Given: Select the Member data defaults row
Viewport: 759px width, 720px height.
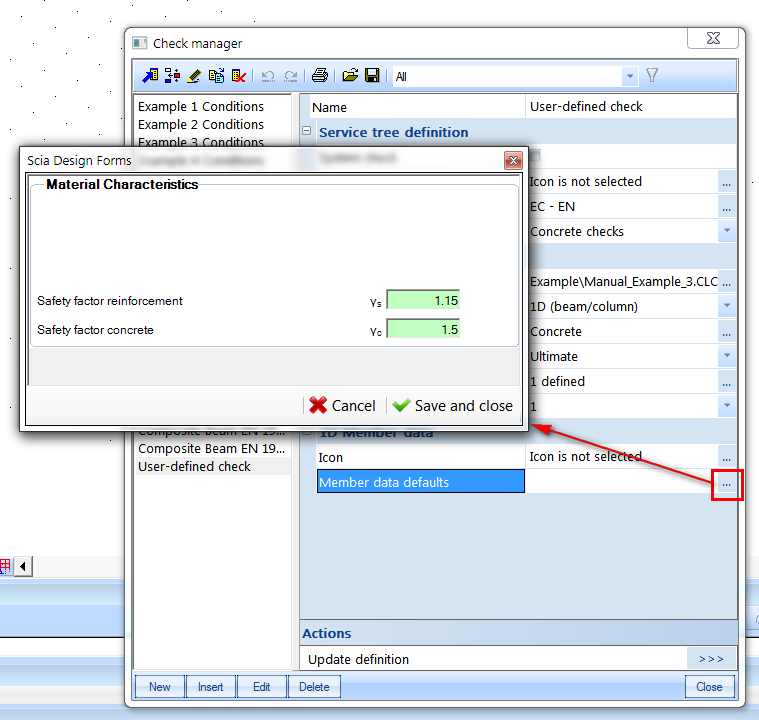Looking at the screenshot, I should tap(421, 482).
